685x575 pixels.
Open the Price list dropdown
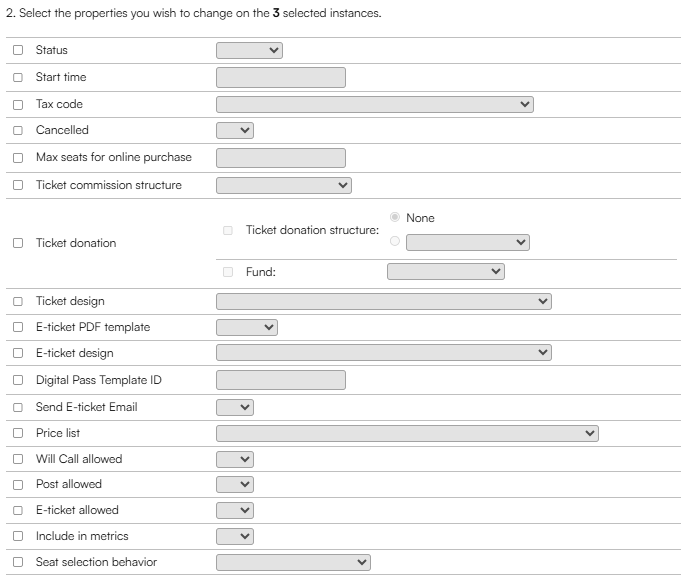tap(407, 433)
